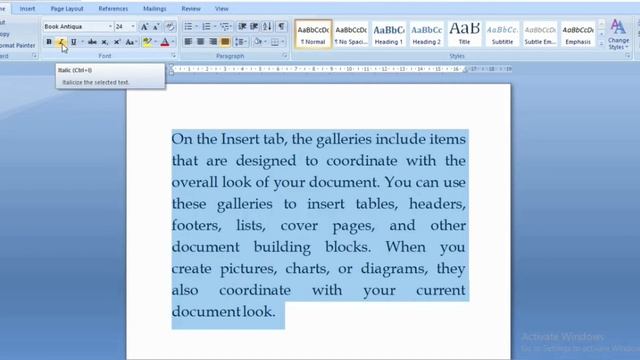The image size is (640, 360).
Task: Open the Insert ribbon tab
Action: click(x=27, y=9)
